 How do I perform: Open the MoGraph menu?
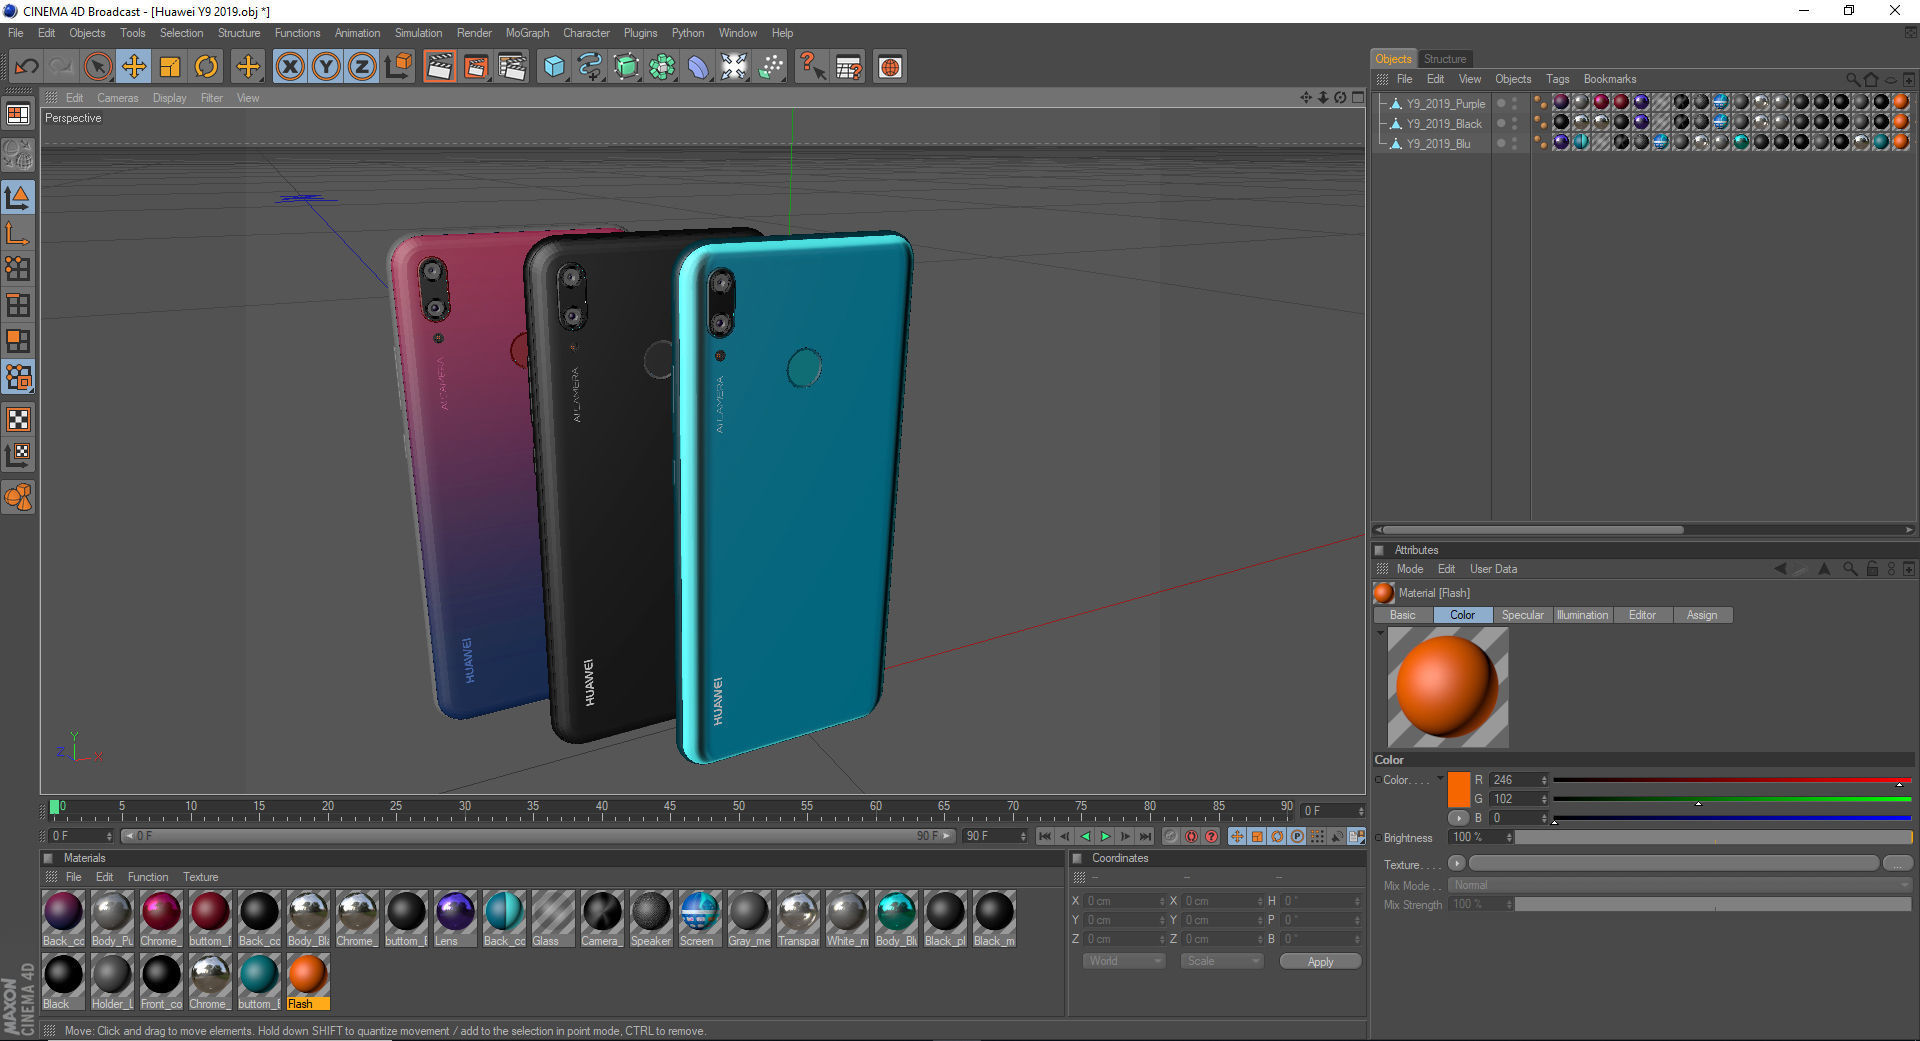tap(527, 33)
